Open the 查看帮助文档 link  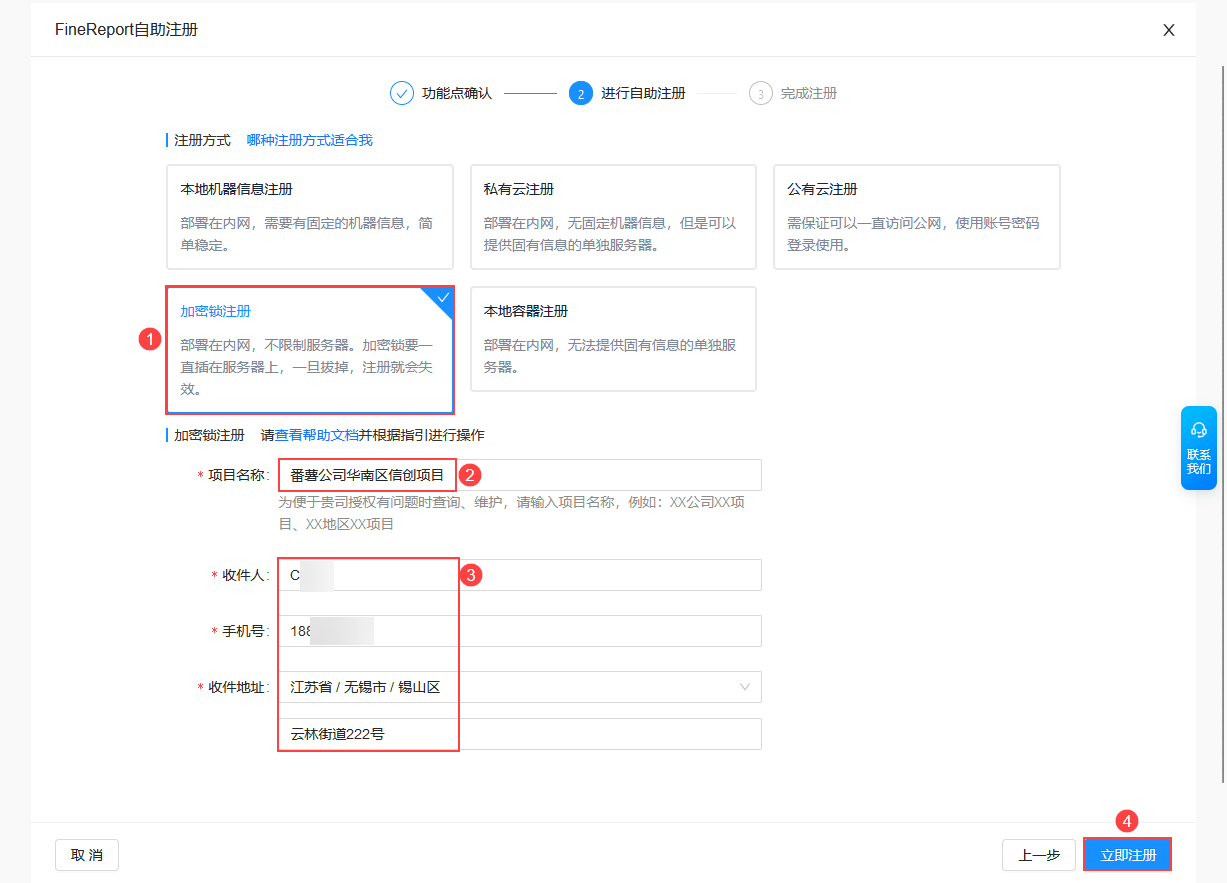click(317, 435)
